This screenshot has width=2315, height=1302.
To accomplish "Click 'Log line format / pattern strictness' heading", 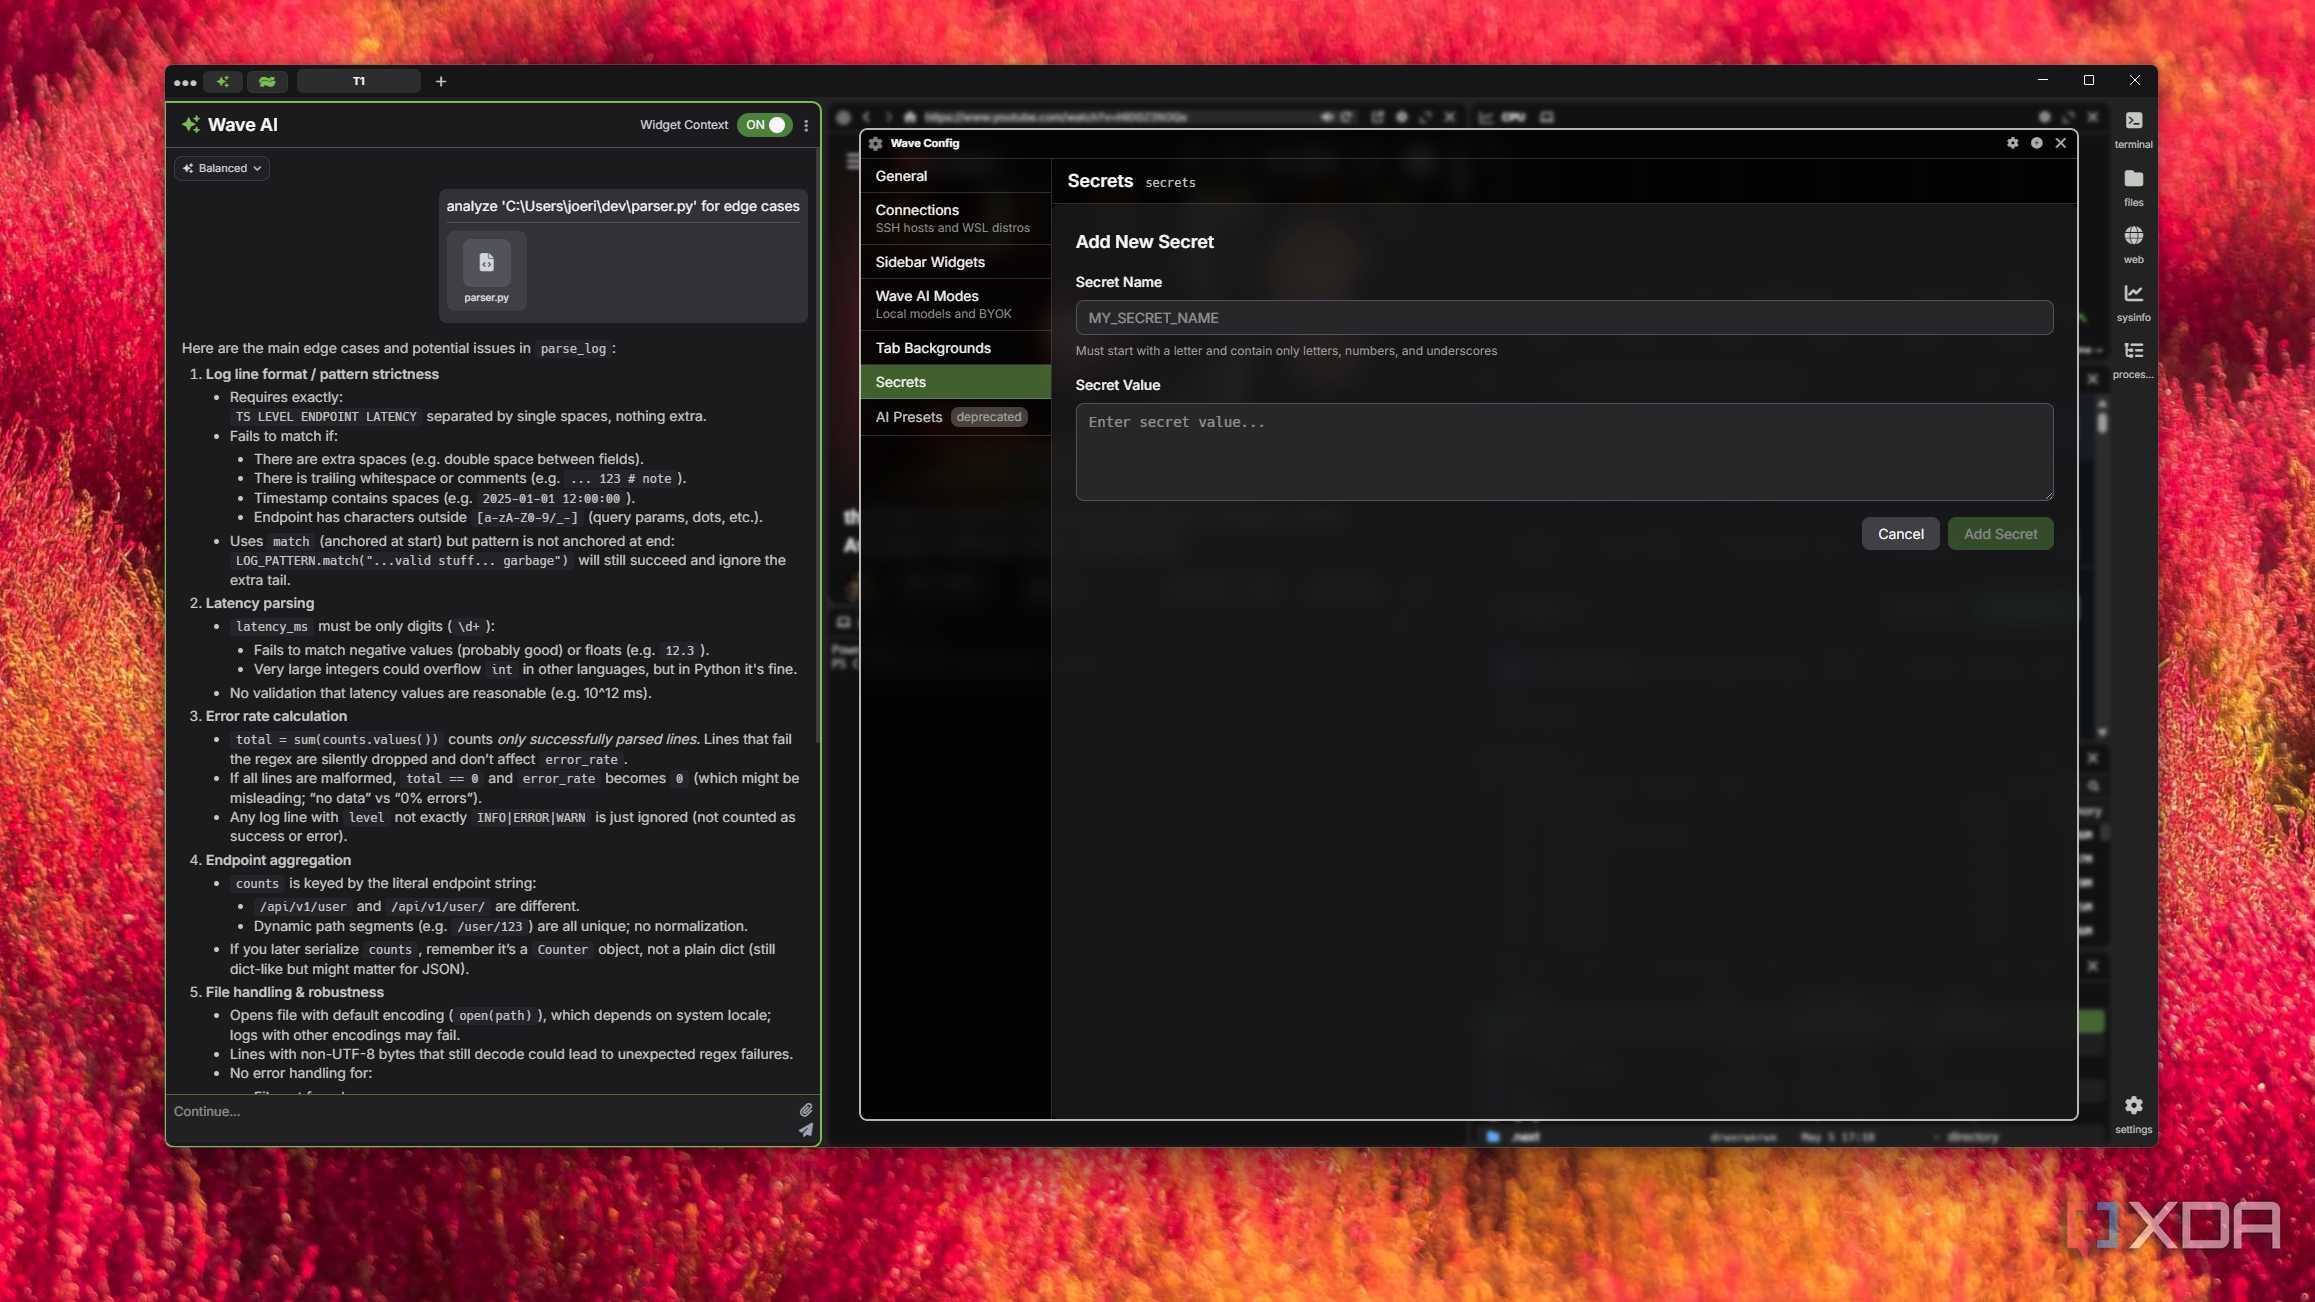I will point(322,374).
